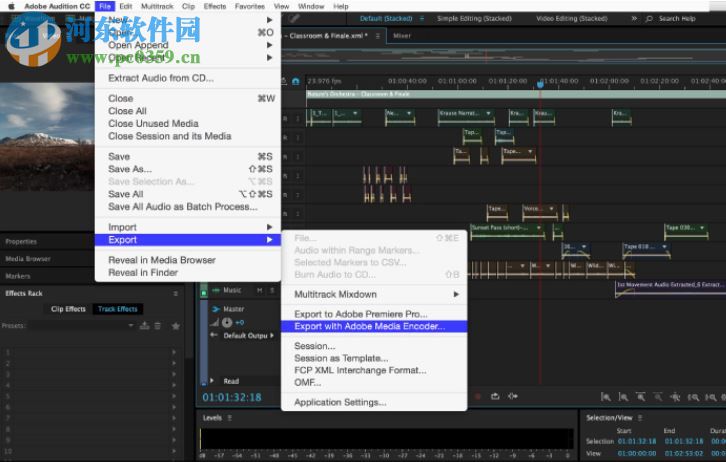Viewport: 726px width, 462px height.
Task: Open dropdown on the Sunset Pass clip
Action: 538,228
